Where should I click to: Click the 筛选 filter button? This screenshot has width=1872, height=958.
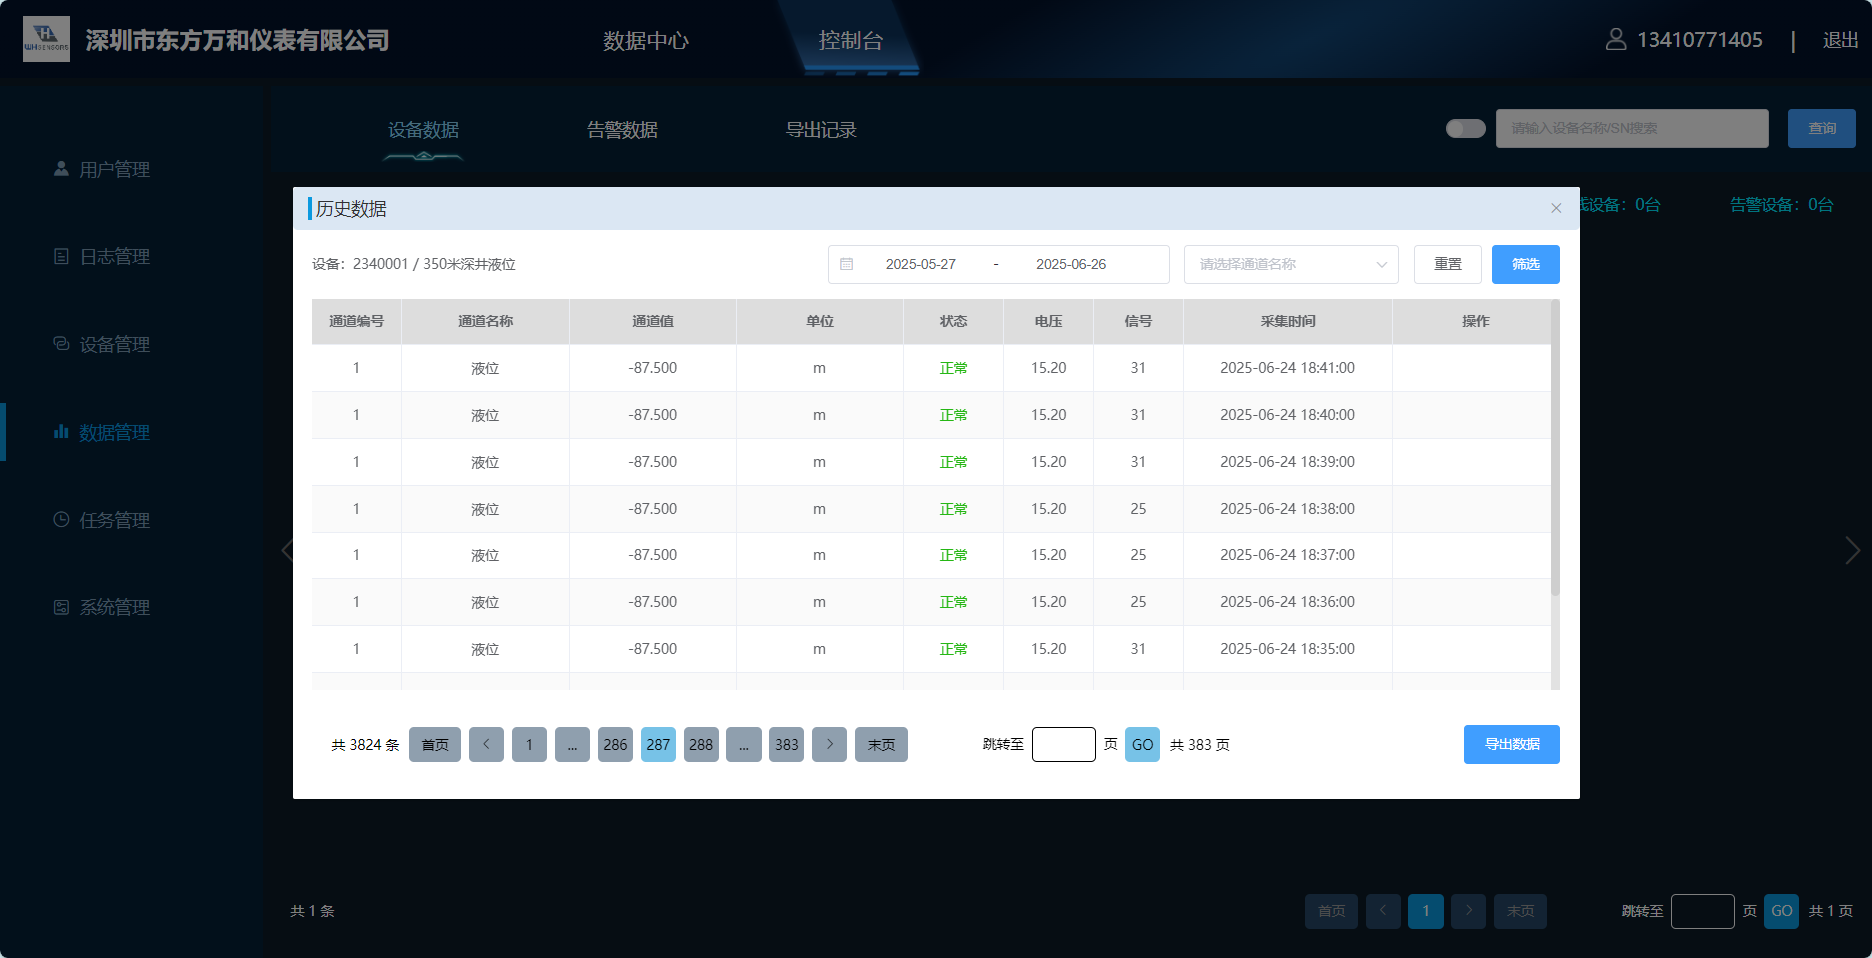pyautogui.click(x=1525, y=264)
